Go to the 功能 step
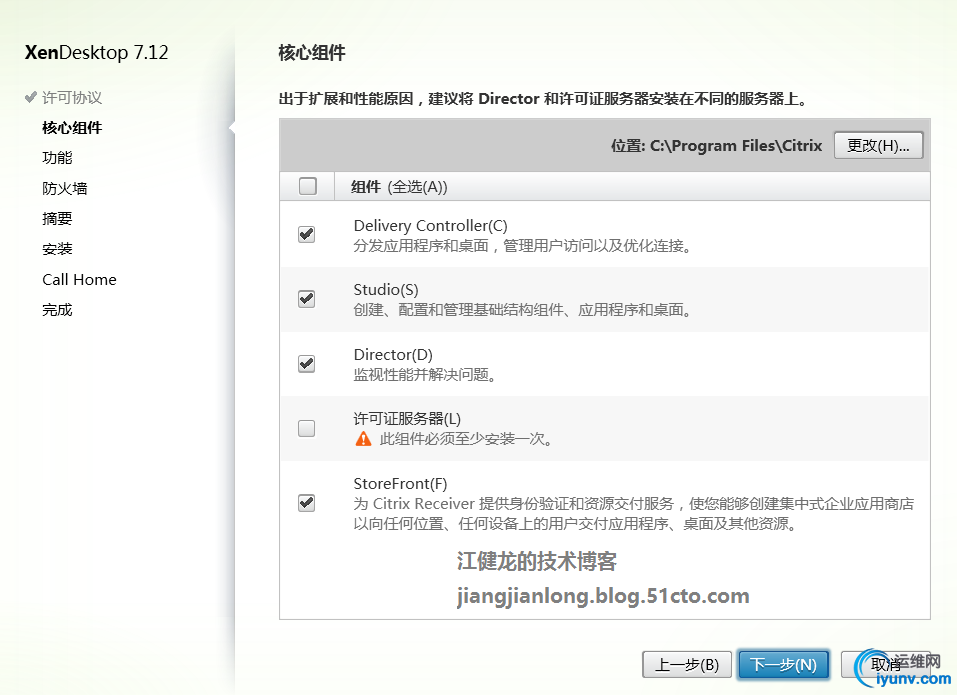This screenshot has height=695, width=957. (57, 158)
